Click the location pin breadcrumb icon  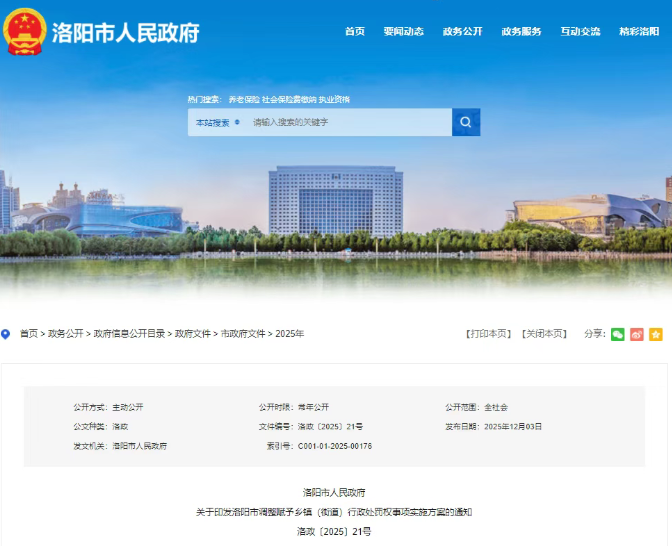click(6, 334)
